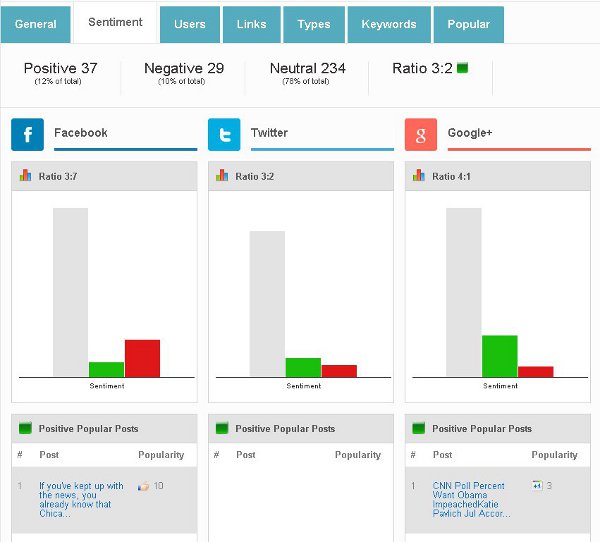Click Post column header in Twitter posts table

[x=246, y=455]
